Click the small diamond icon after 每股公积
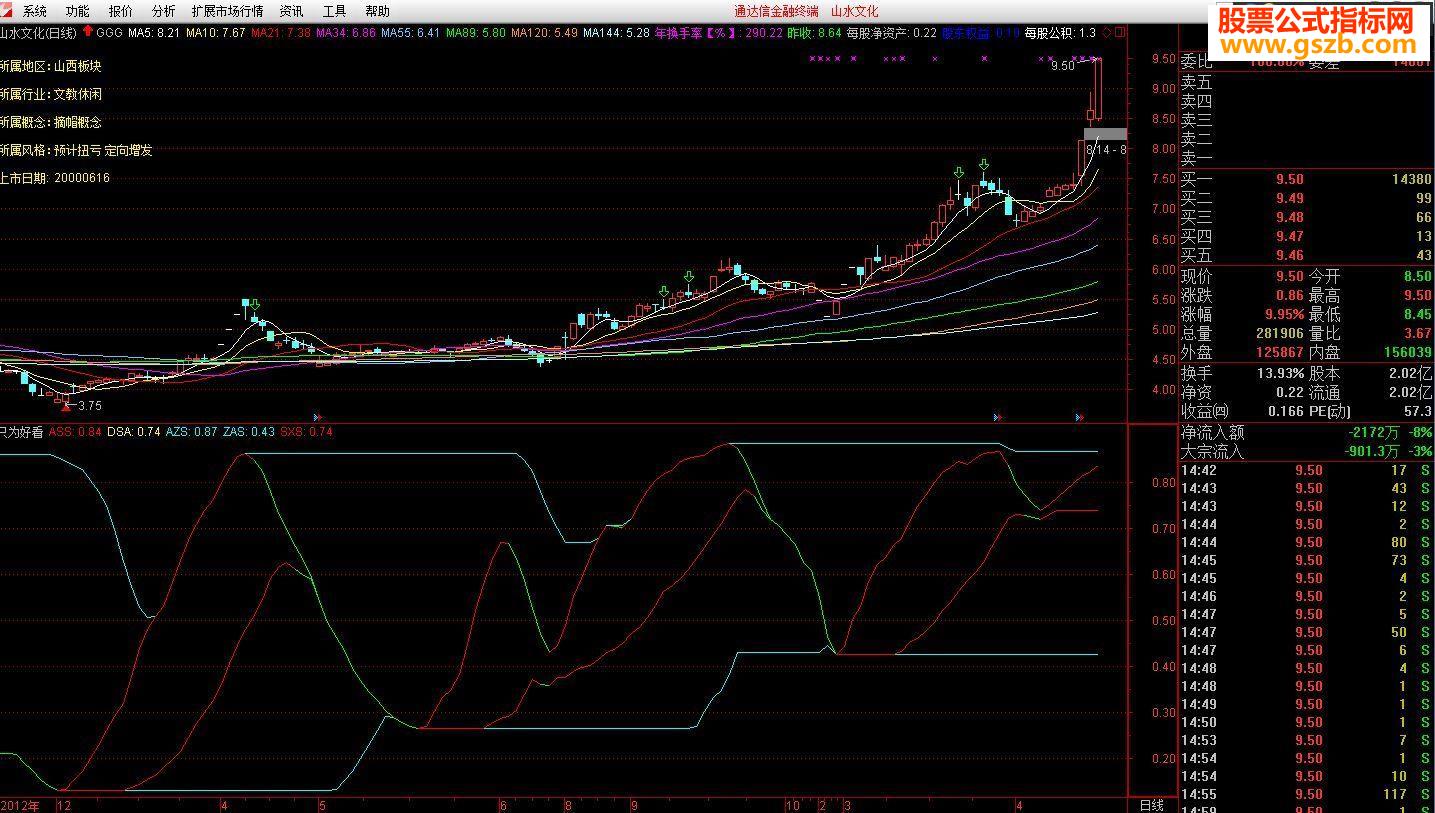 pos(1108,32)
